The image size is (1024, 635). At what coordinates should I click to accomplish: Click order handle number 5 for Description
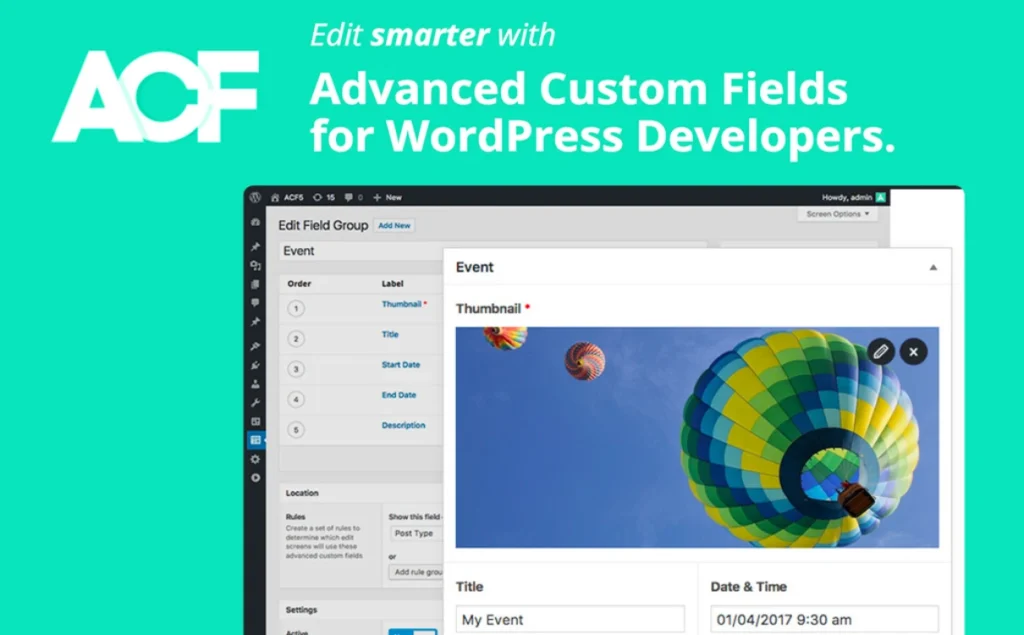(x=296, y=430)
